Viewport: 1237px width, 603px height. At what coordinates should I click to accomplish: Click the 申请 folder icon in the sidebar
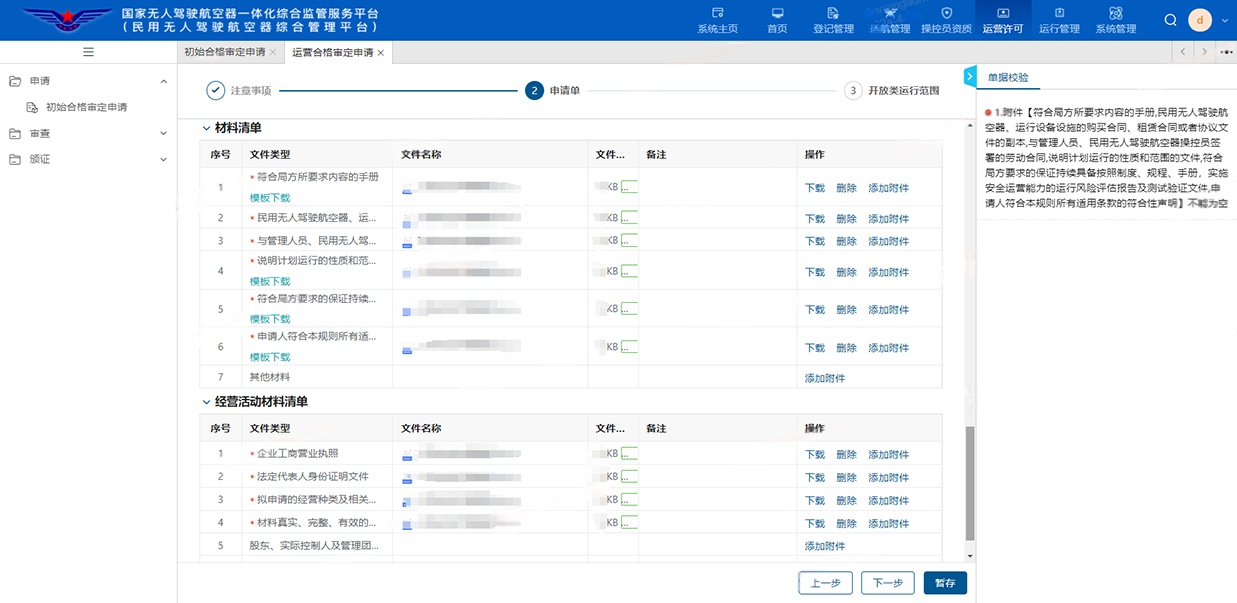[x=15, y=81]
